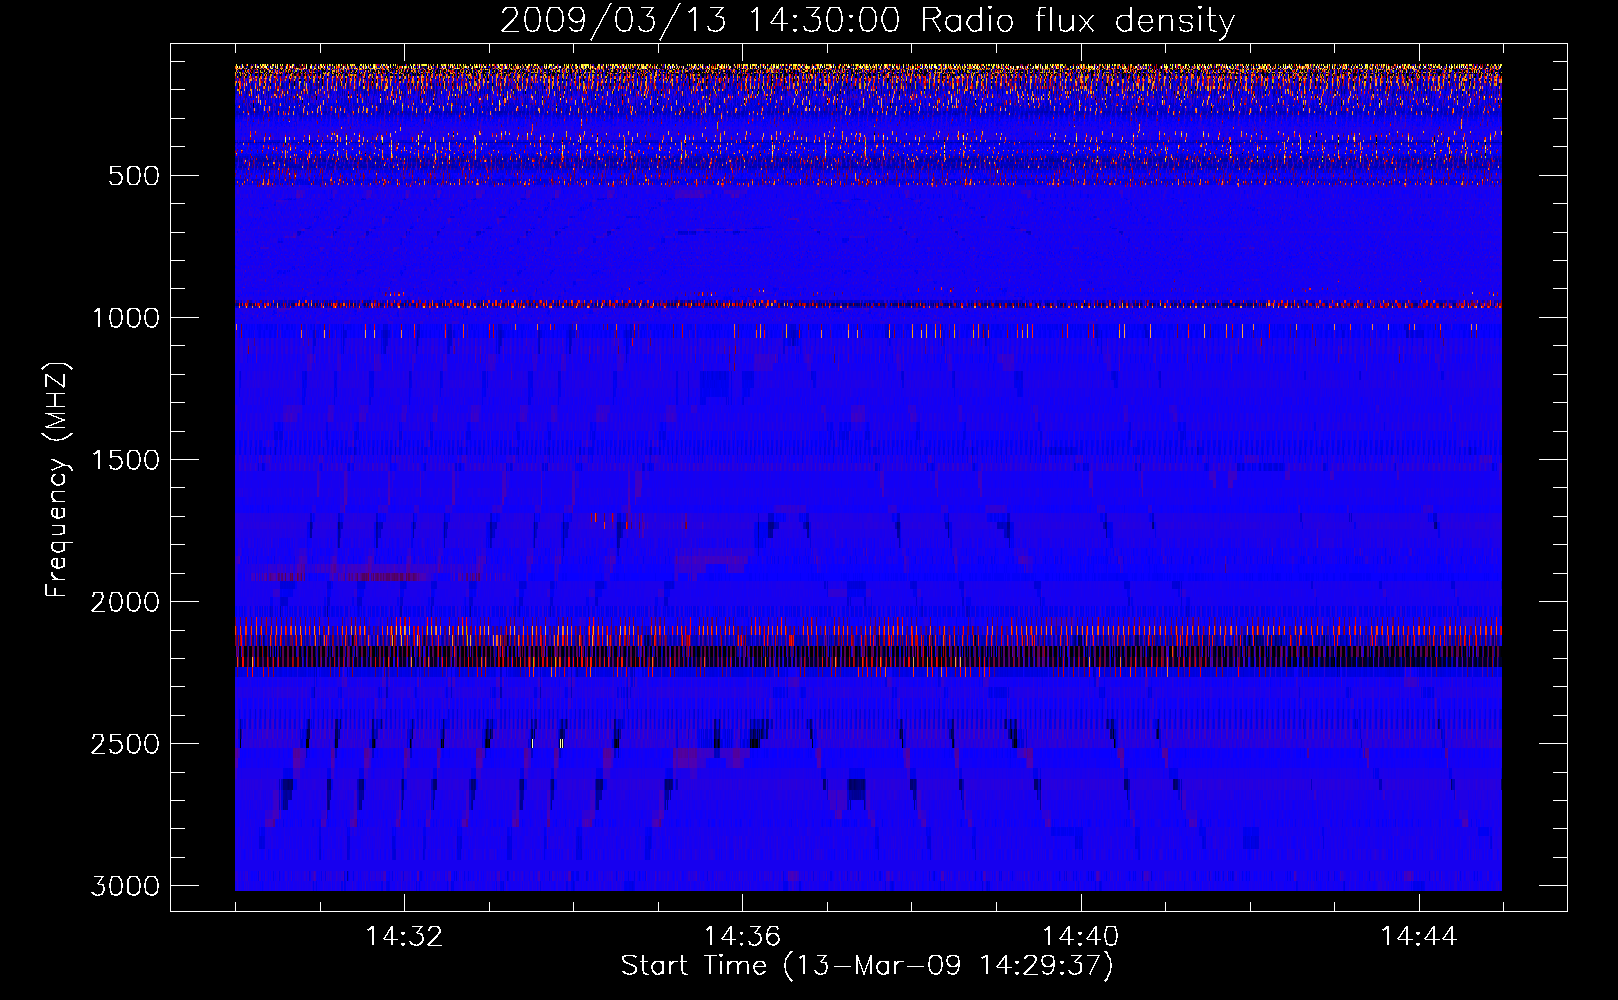Click the "Start Time (13-Mar-09 14:29:37)" label
Image resolution: width=1618 pixels, height=1000 pixels.
tap(867, 966)
